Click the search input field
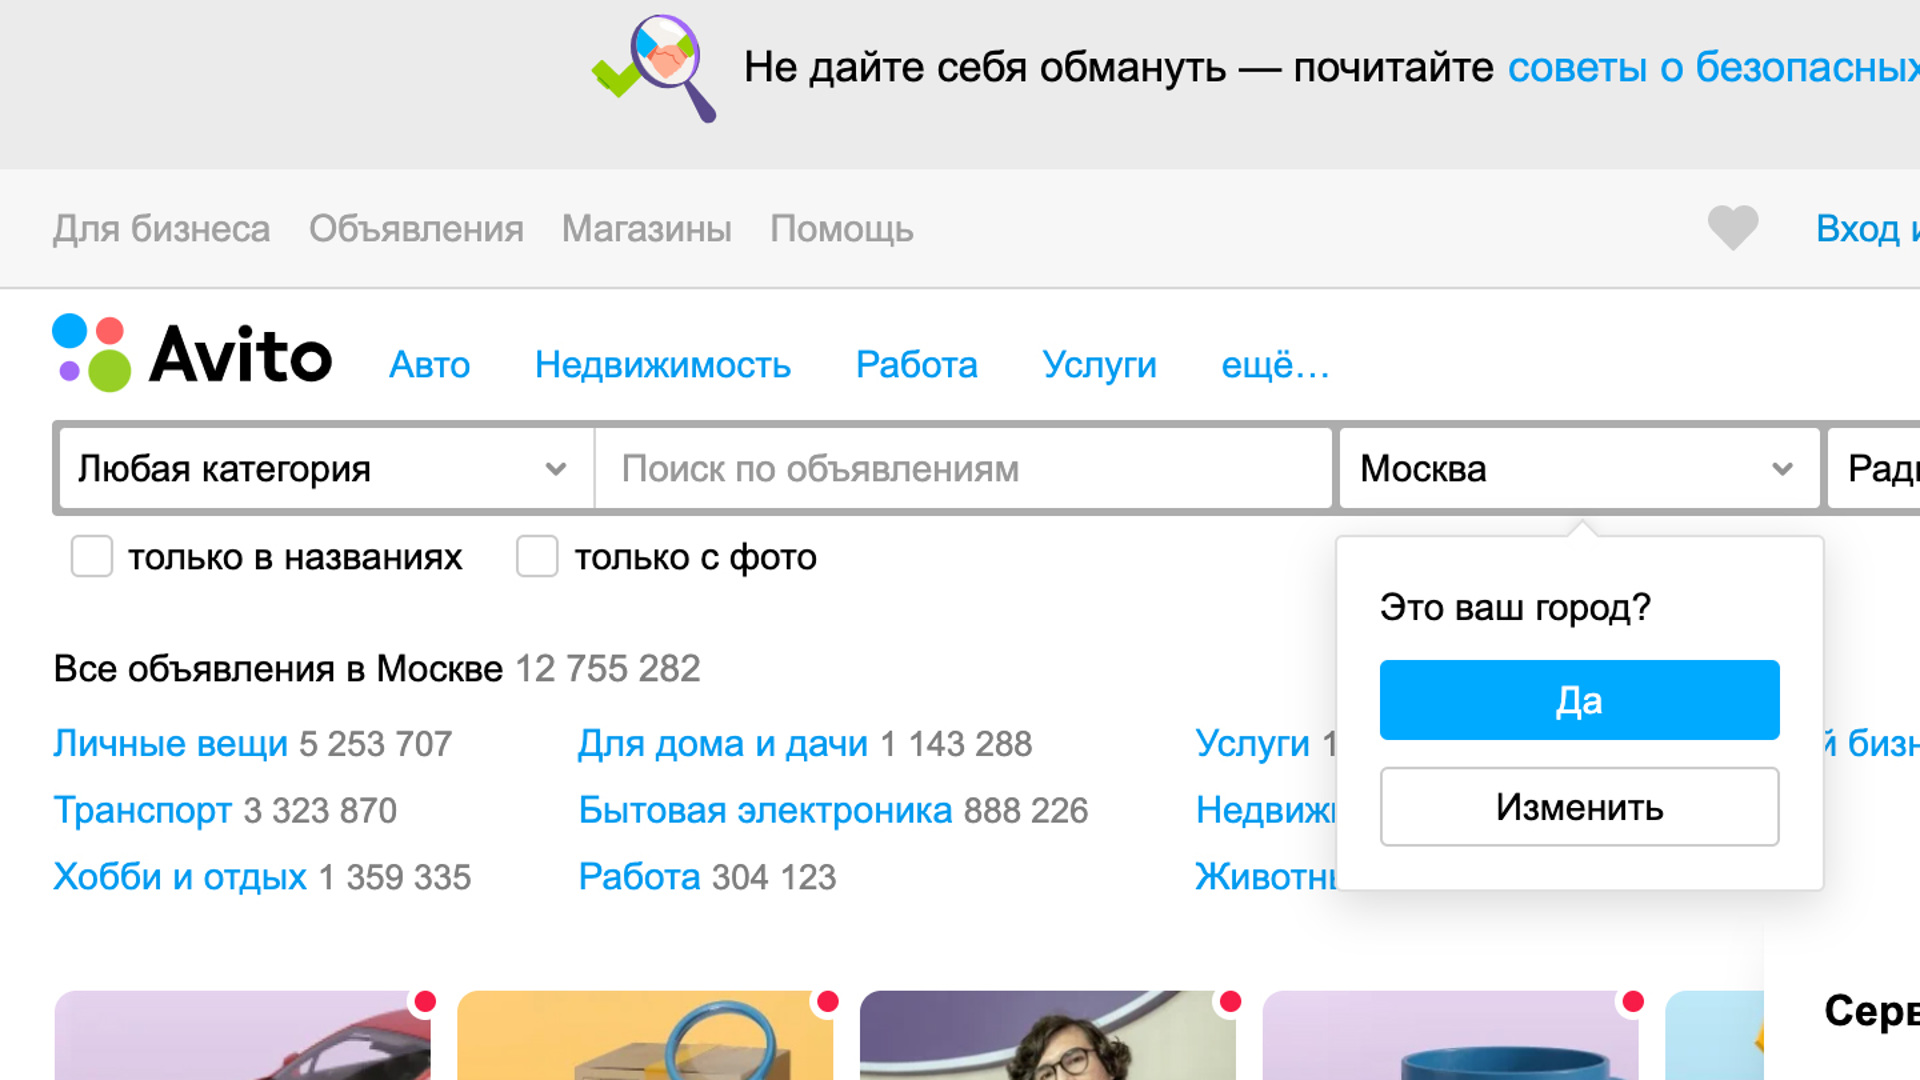This screenshot has width=1920, height=1080. 961,468
